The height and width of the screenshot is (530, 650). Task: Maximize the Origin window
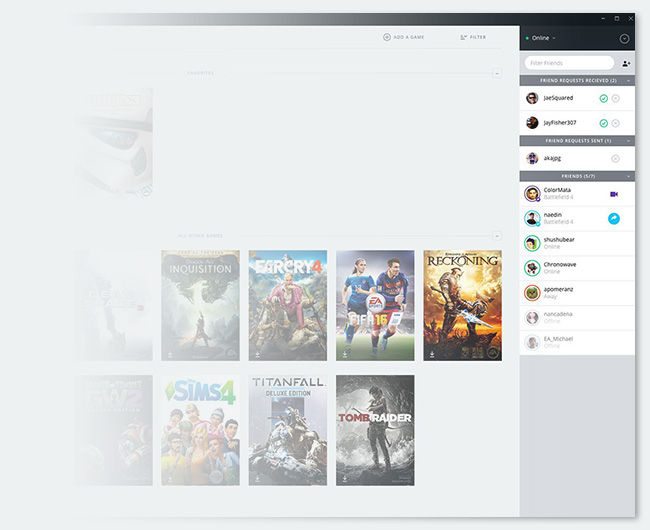coord(617,18)
